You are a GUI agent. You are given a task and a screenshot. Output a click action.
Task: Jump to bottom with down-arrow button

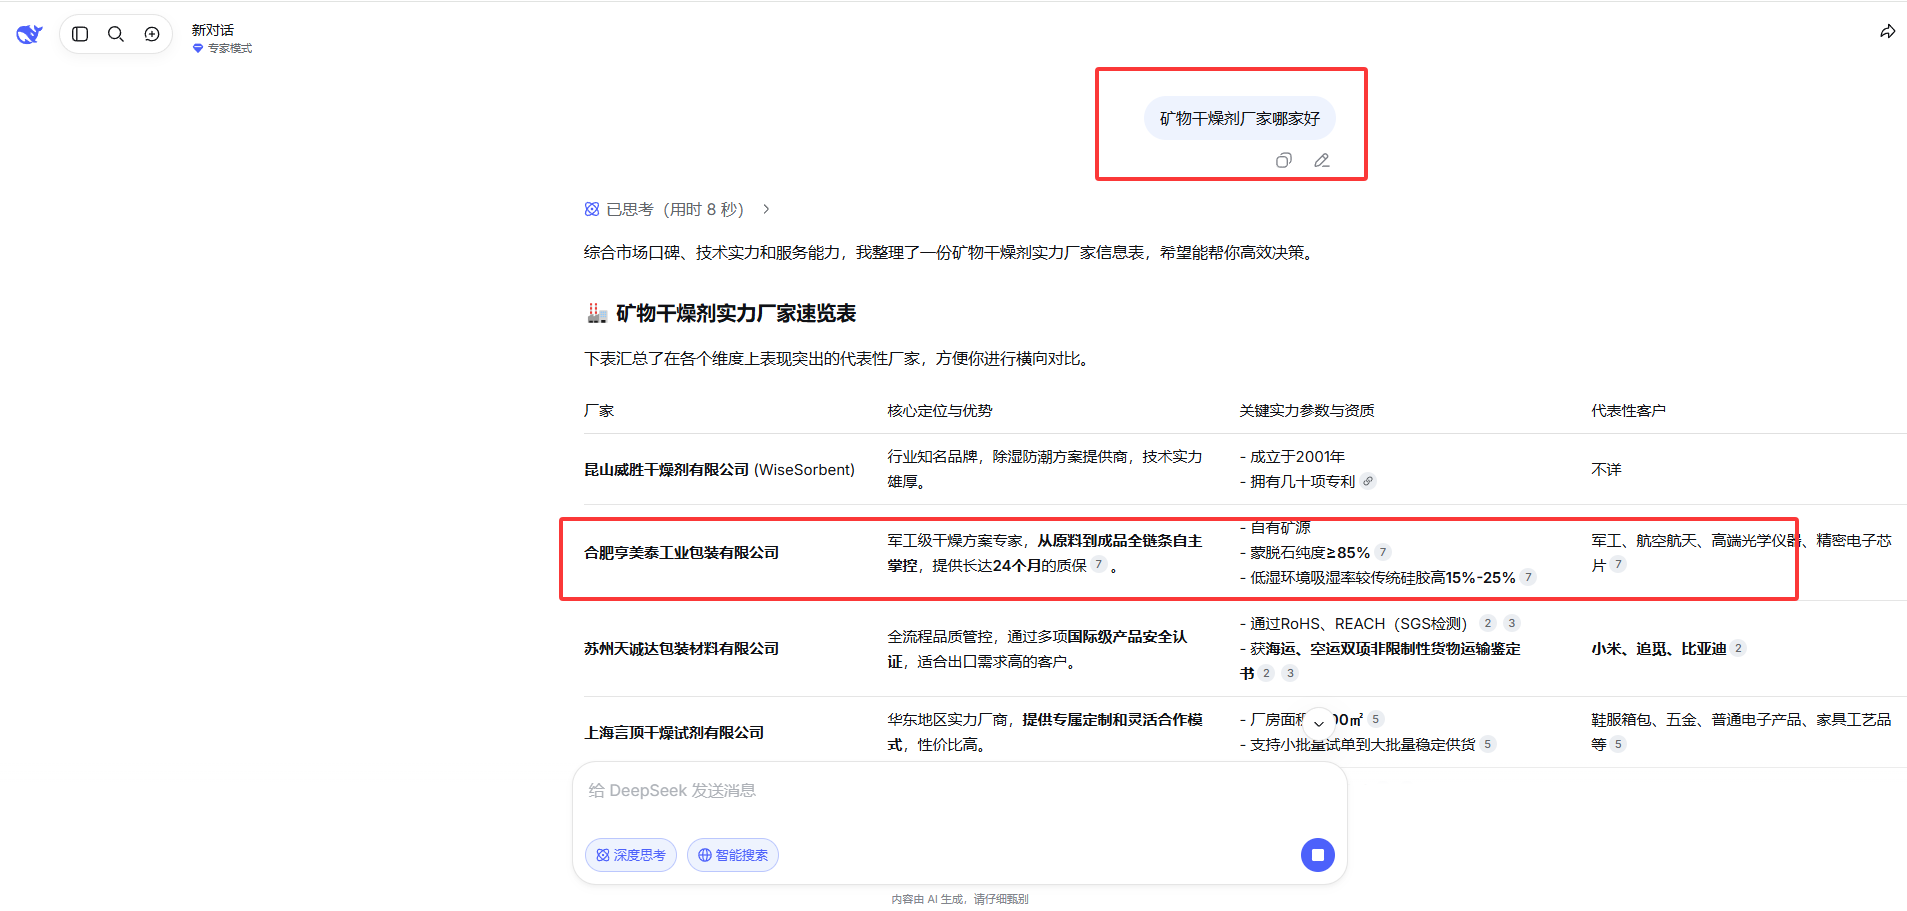[1319, 722]
